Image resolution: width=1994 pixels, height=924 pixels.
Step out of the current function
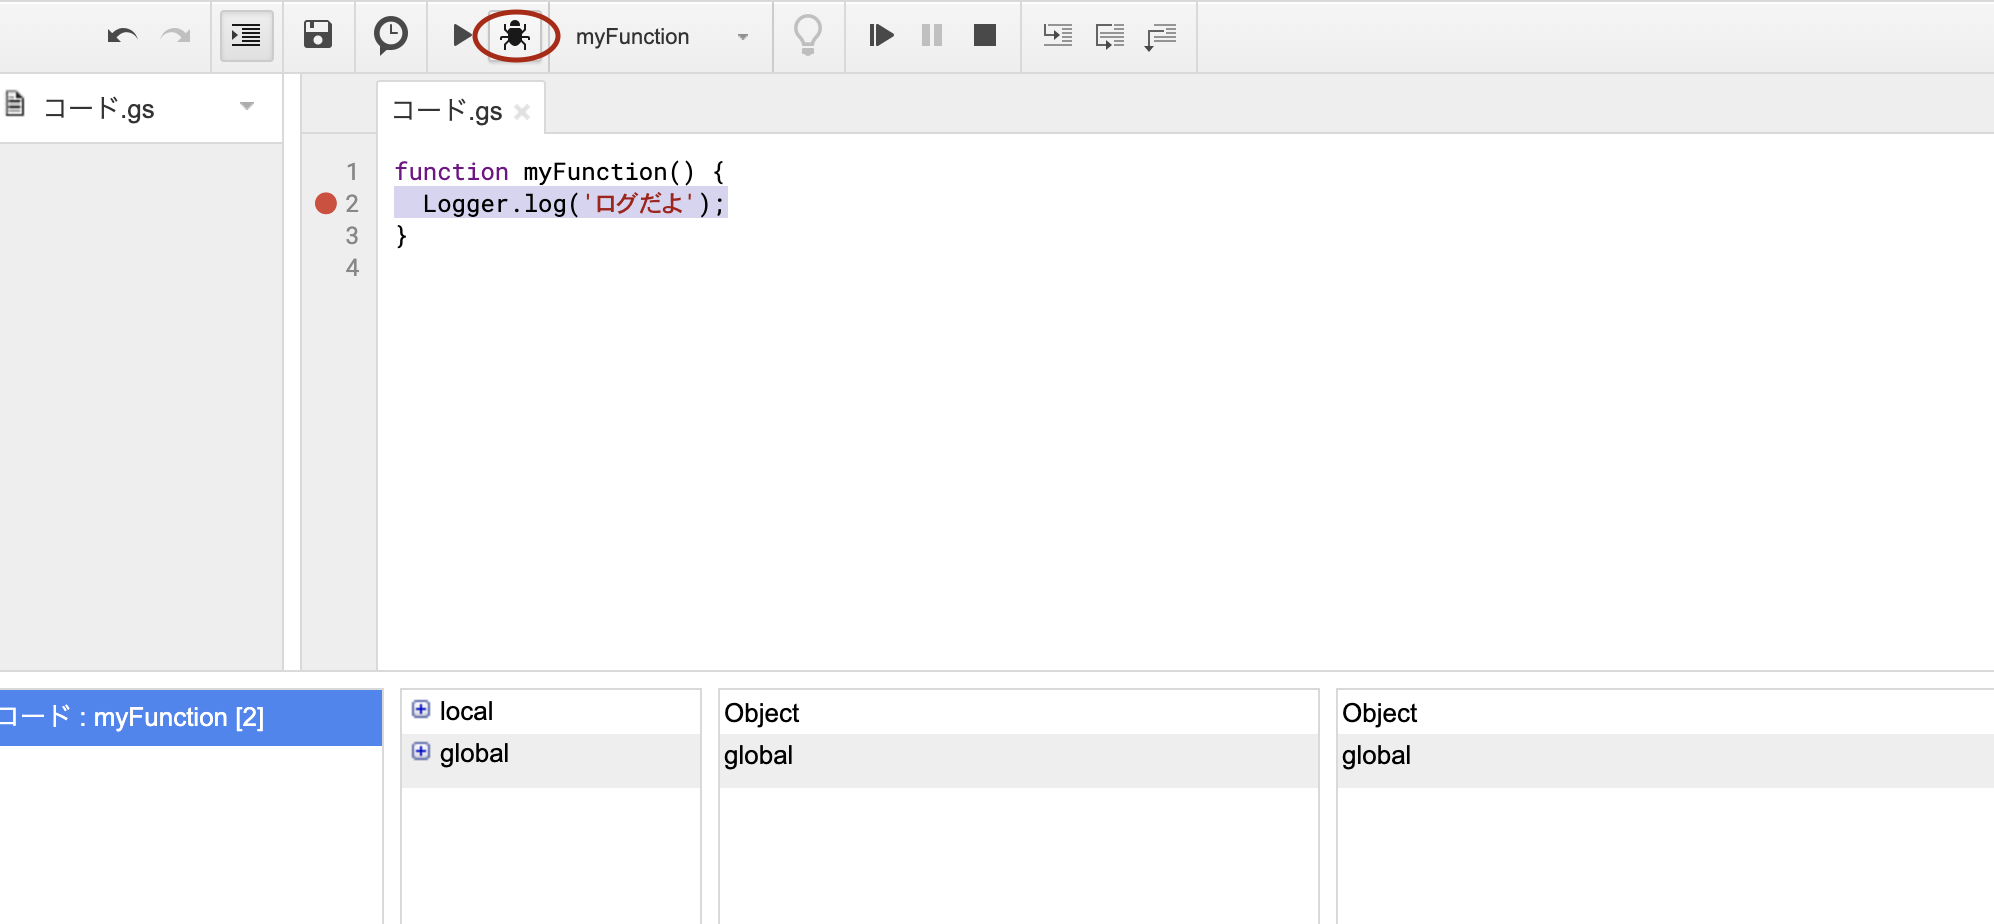[1161, 37]
